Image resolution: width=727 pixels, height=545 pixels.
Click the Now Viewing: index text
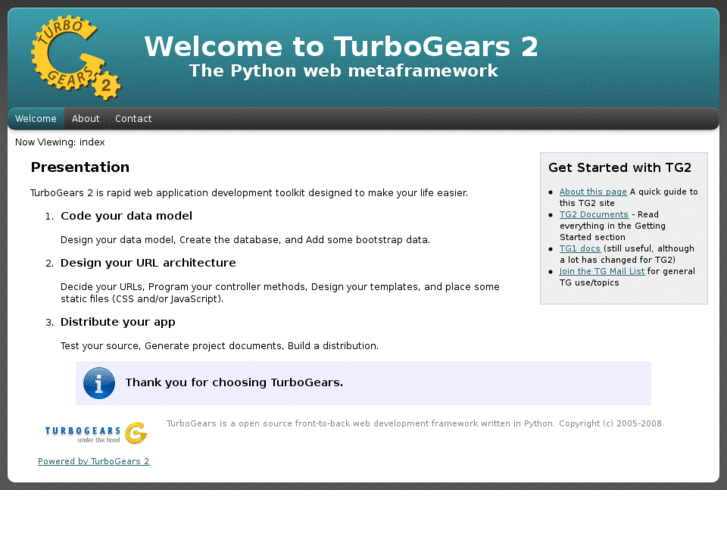(60, 142)
